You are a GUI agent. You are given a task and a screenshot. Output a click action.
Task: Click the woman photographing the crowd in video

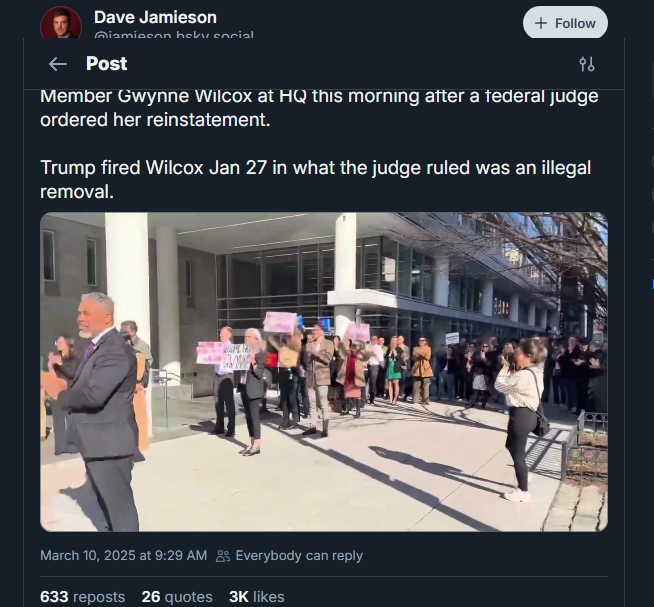[x=521, y=419]
